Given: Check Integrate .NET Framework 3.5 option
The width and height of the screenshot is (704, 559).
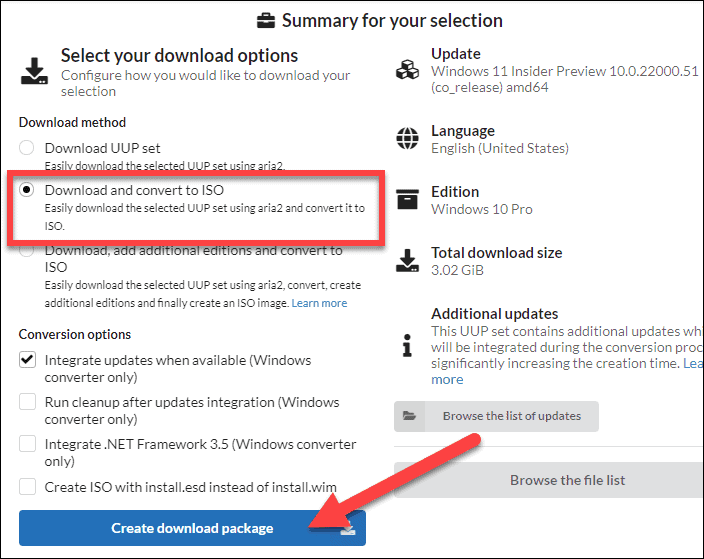Looking at the screenshot, I should coord(28,444).
